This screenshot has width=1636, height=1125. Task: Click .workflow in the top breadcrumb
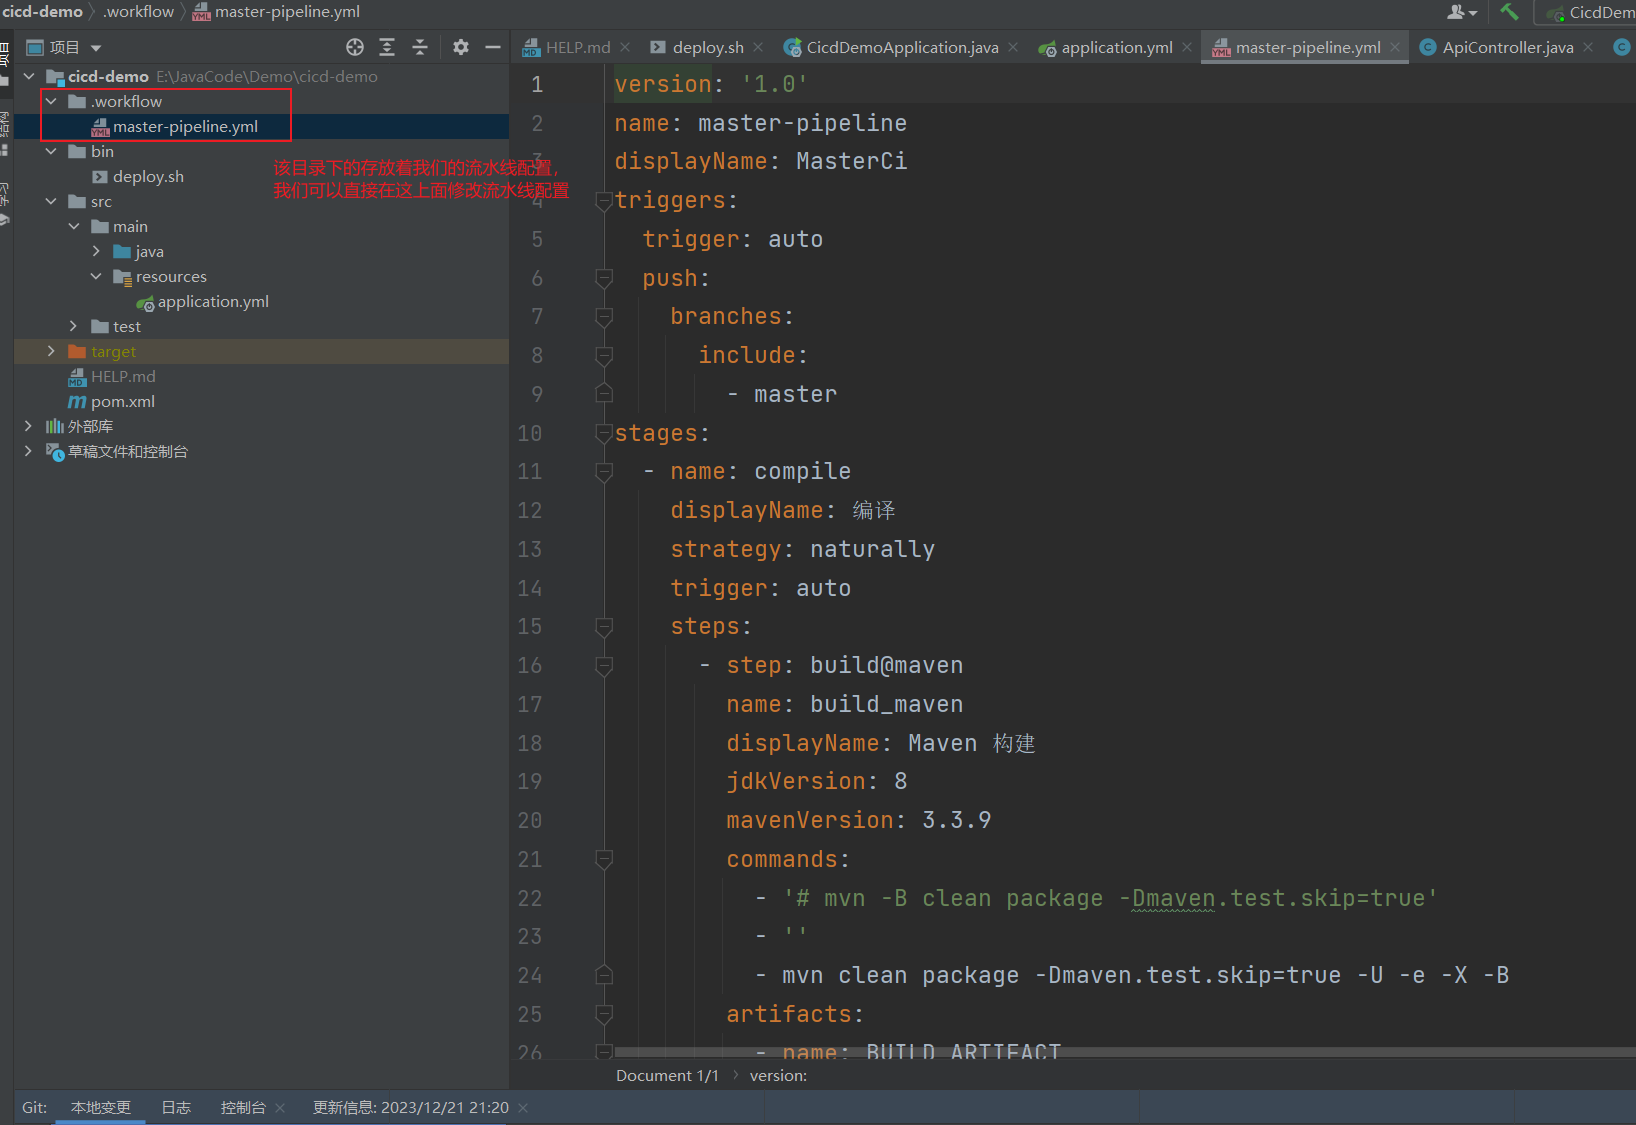pyautogui.click(x=138, y=11)
